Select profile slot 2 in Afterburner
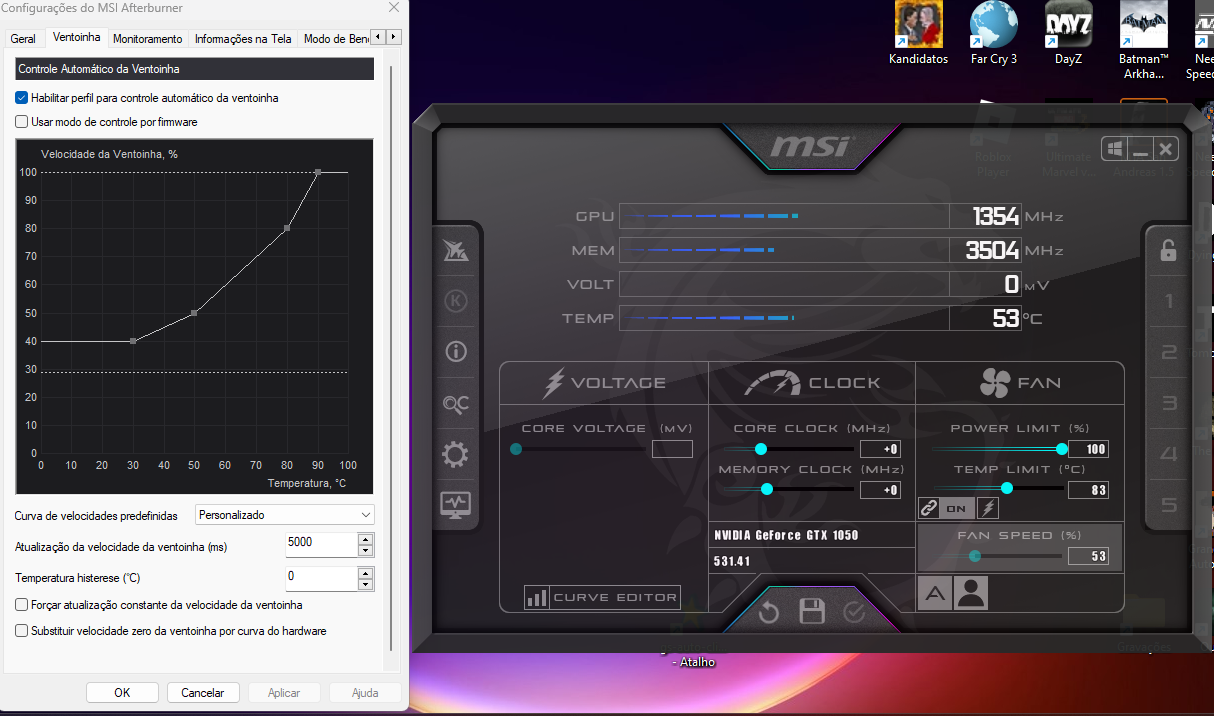This screenshot has width=1214, height=716. pos(1168,352)
